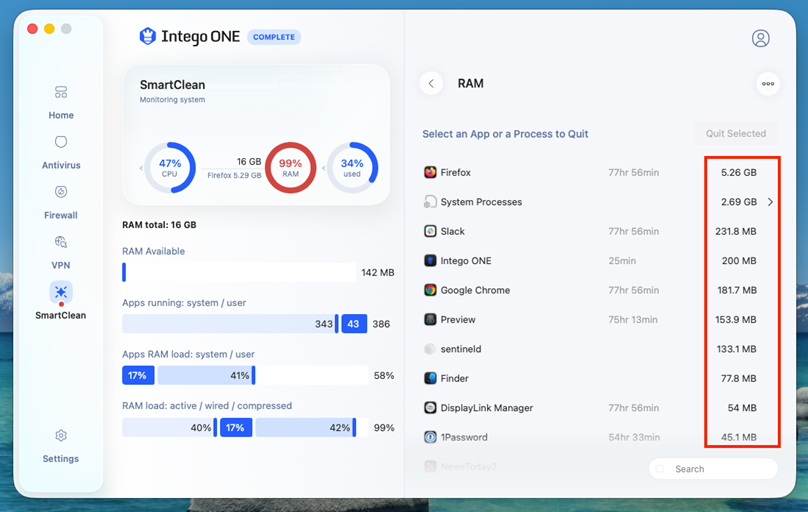
Task: Click the Intego ONE crown logo
Action: [x=147, y=37]
